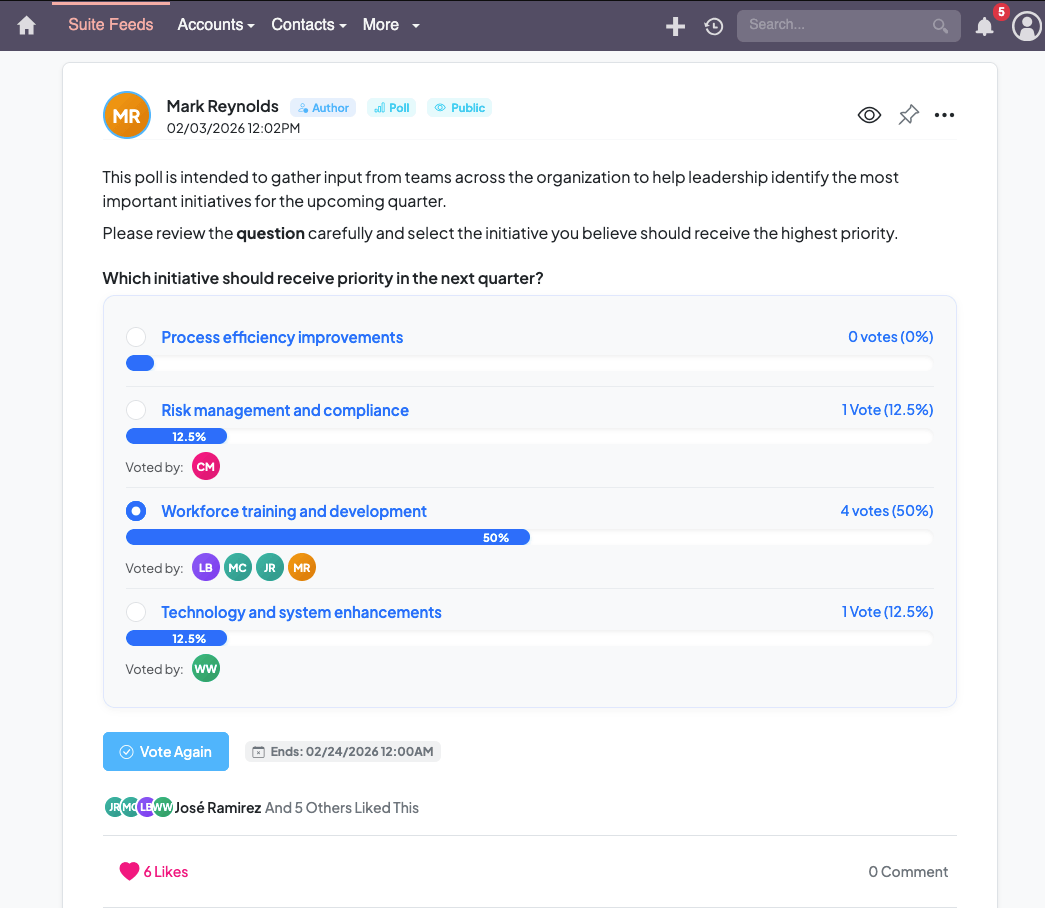The width and height of the screenshot is (1045, 908).
Task: Click the plus icon to create new record
Action: click(x=675, y=26)
